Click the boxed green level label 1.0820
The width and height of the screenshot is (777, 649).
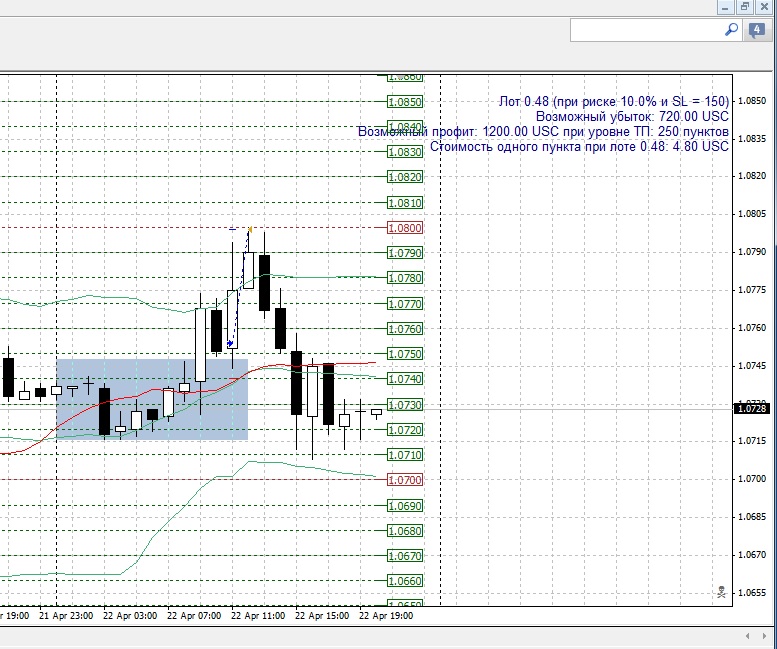tap(405, 177)
